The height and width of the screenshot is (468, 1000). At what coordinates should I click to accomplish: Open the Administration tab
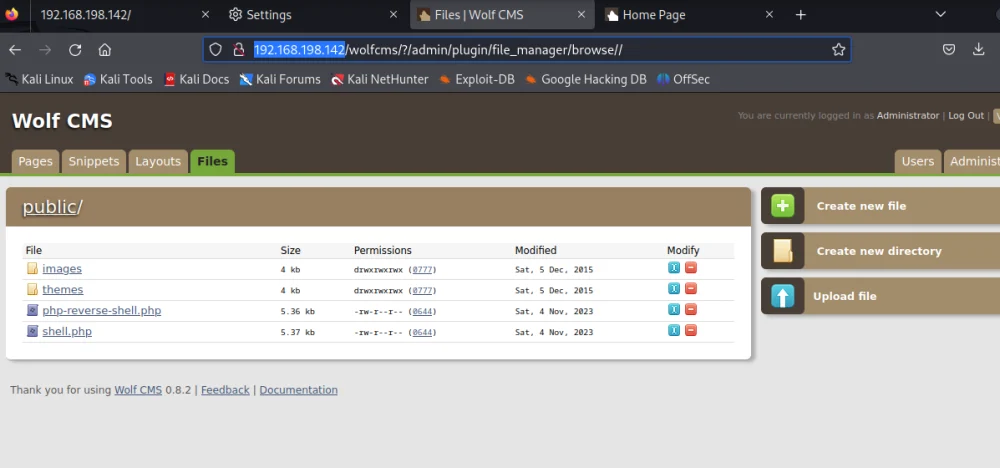point(972,161)
